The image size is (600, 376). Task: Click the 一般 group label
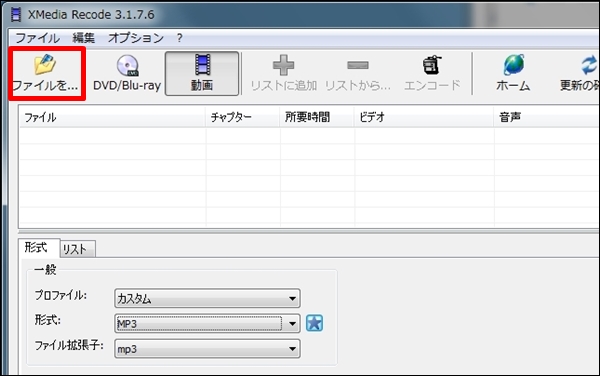(x=45, y=270)
